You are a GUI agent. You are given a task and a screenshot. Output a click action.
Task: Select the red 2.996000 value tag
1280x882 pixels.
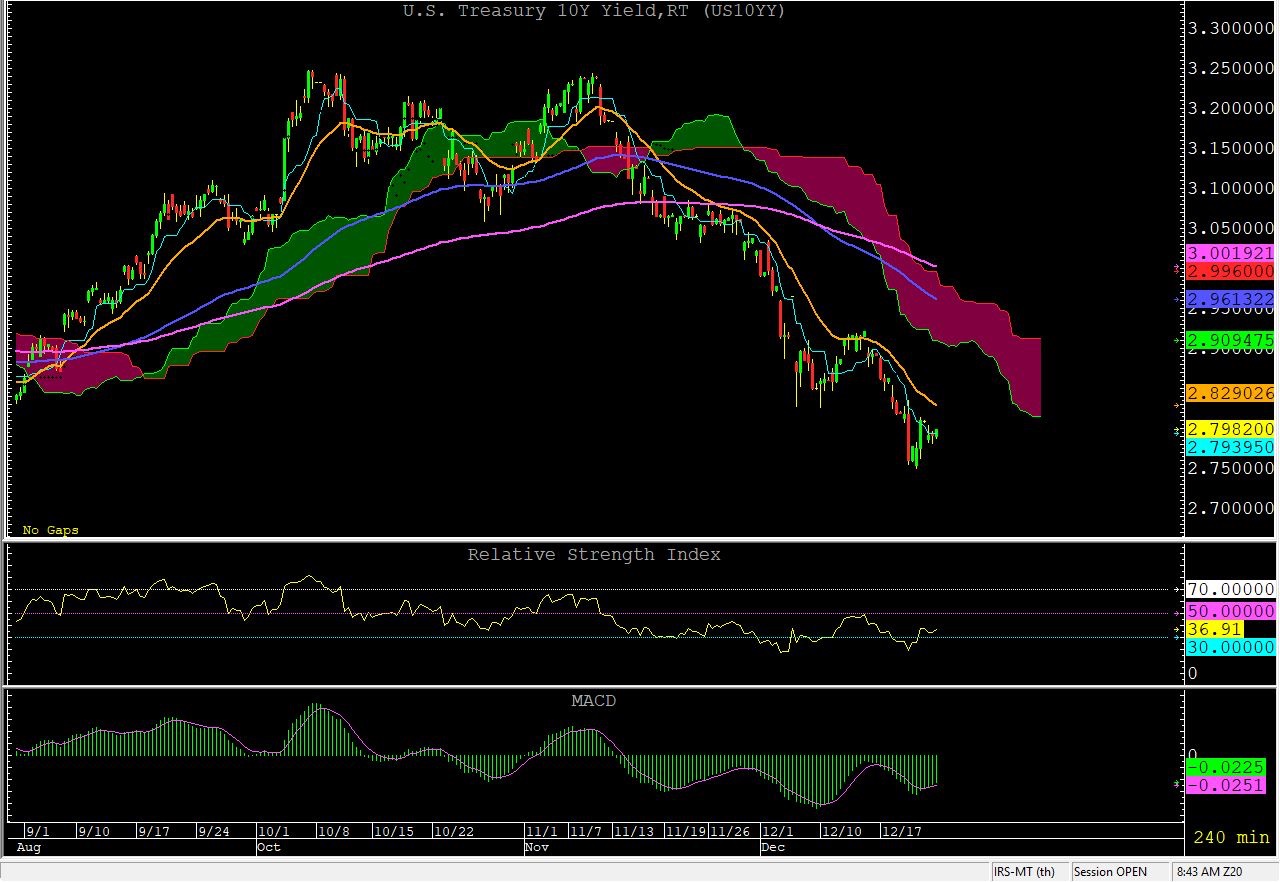pos(1230,272)
